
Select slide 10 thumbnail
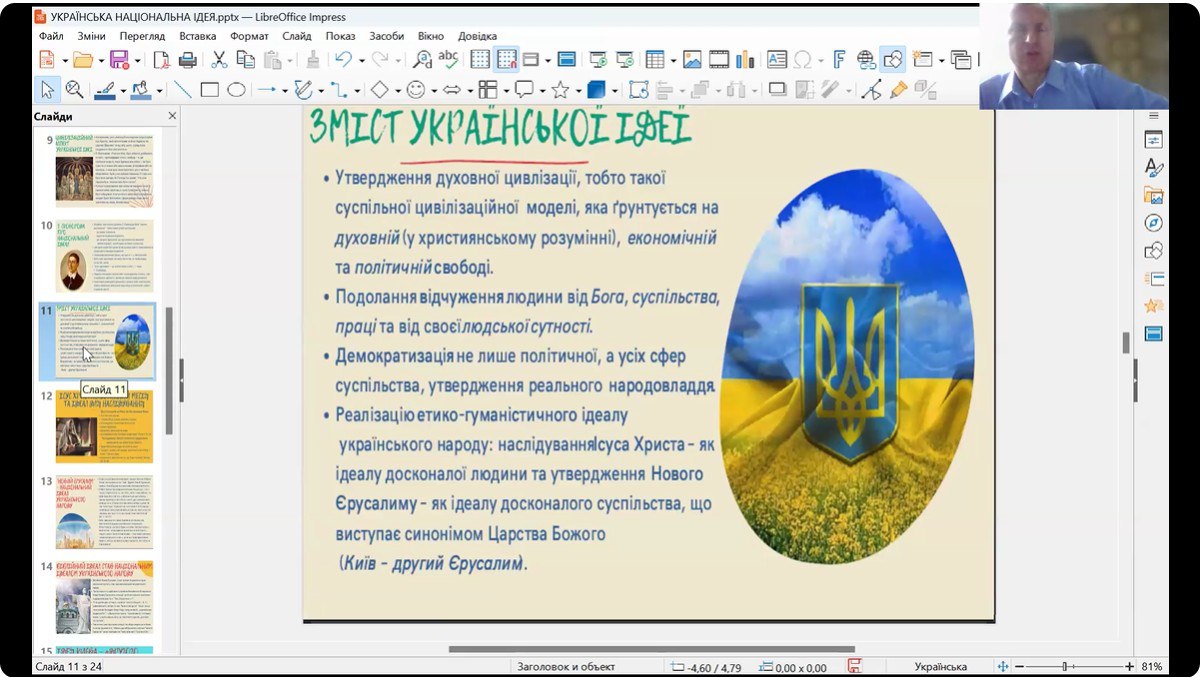click(x=104, y=256)
